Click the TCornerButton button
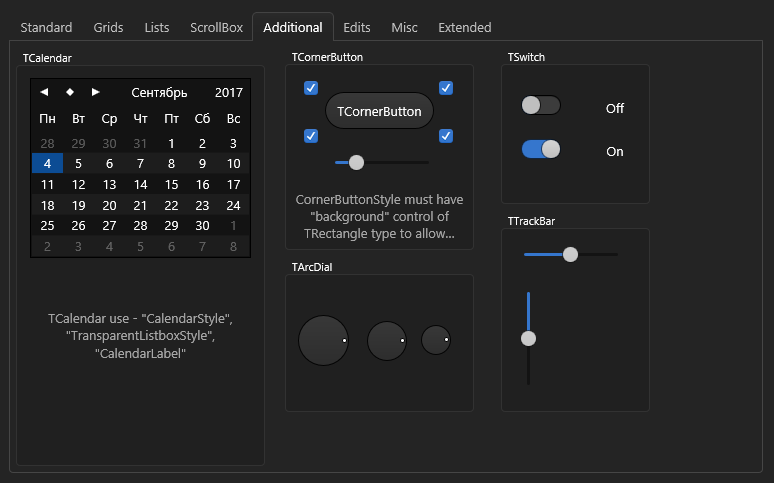The image size is (774, 483). pyautogui.click(x=379, y=111)
